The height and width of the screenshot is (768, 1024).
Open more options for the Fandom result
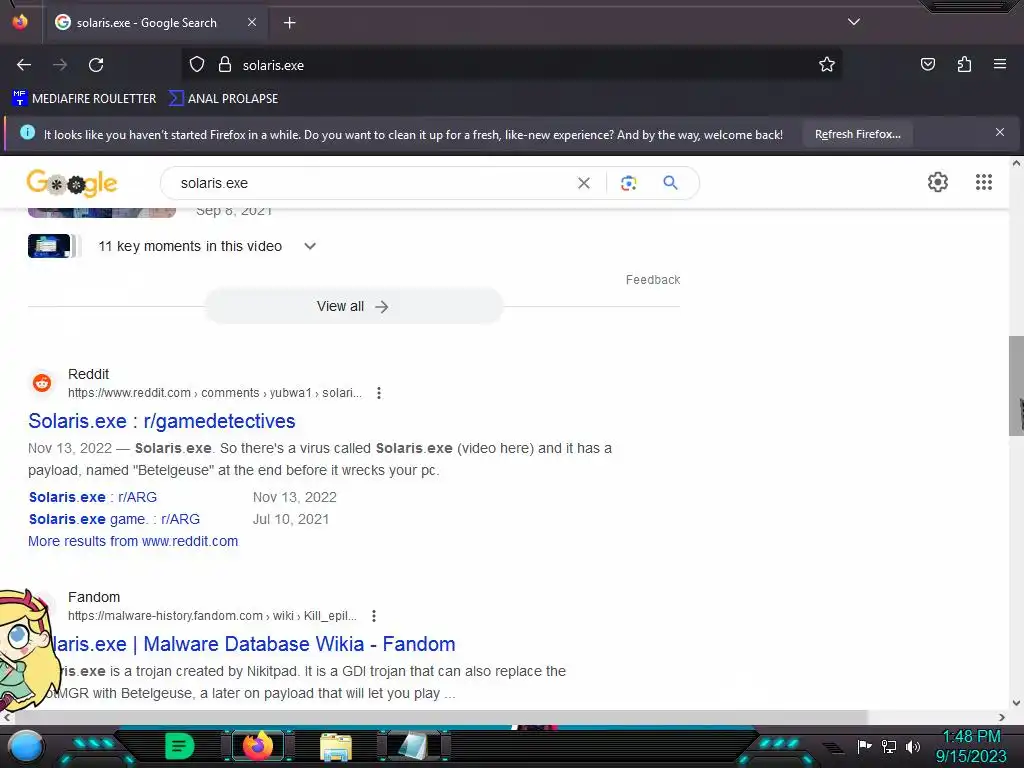point(374,616)
